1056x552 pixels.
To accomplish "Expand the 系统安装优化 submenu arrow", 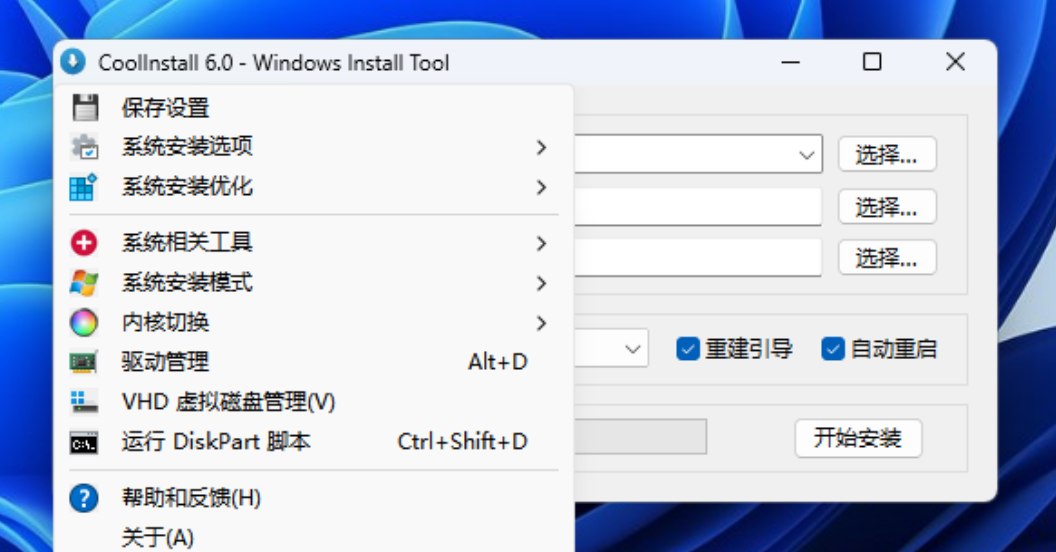I will tap(541, 187).
